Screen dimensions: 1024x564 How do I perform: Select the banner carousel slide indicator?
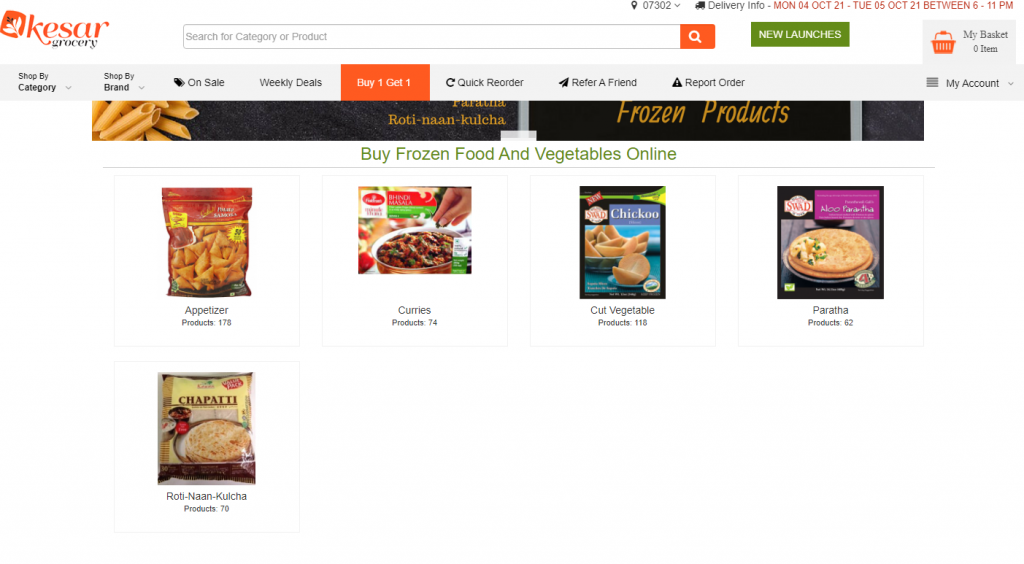pos(519,135)
